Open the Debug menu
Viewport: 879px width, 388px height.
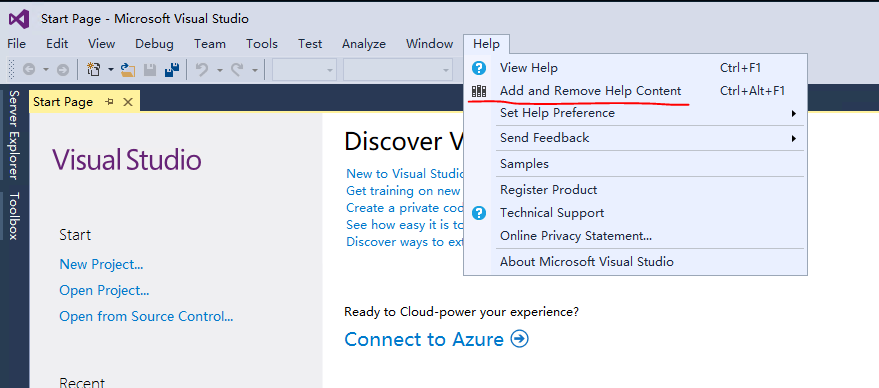pos(154,44)
